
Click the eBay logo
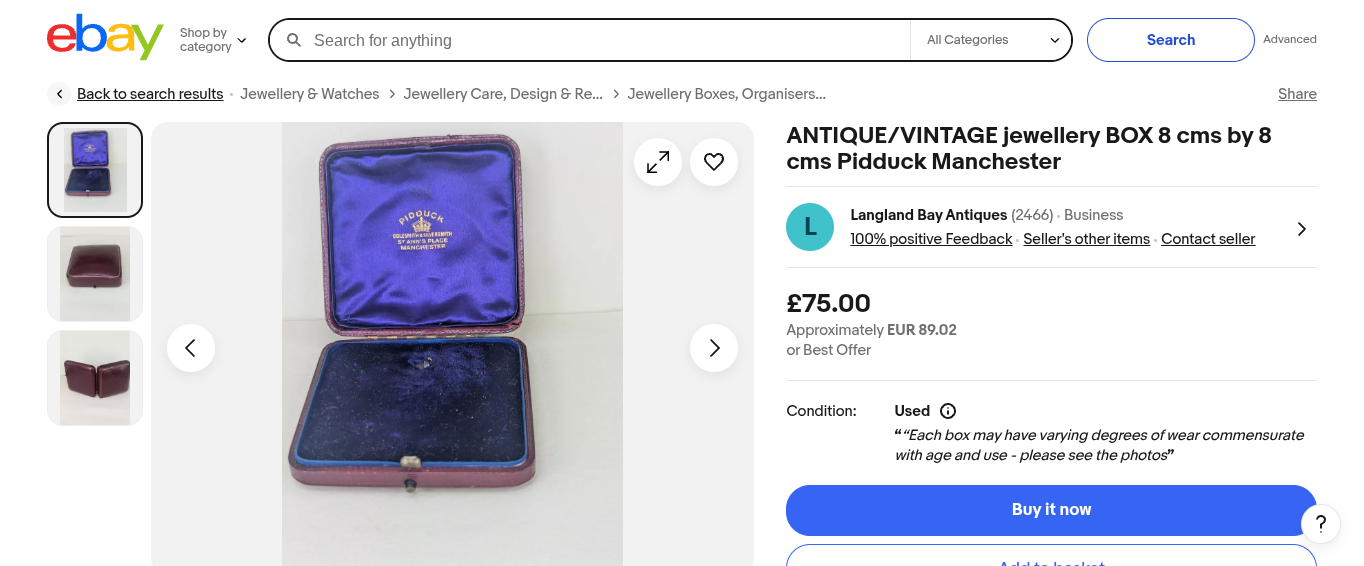pyautogui.click(x=105, y=38)
